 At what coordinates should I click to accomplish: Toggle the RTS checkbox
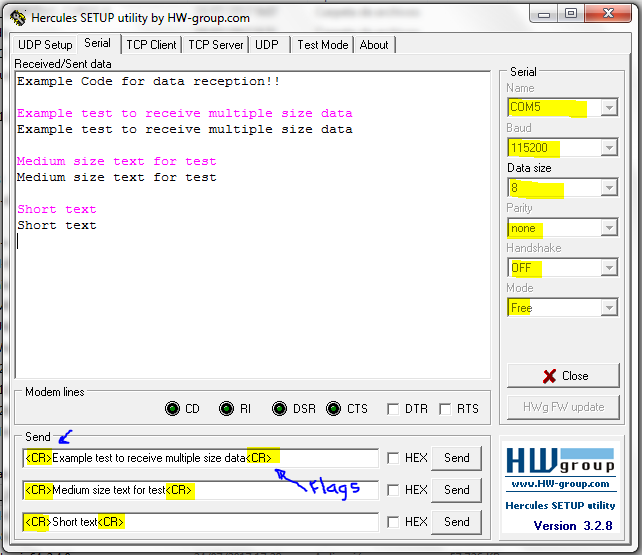point(445,409)
